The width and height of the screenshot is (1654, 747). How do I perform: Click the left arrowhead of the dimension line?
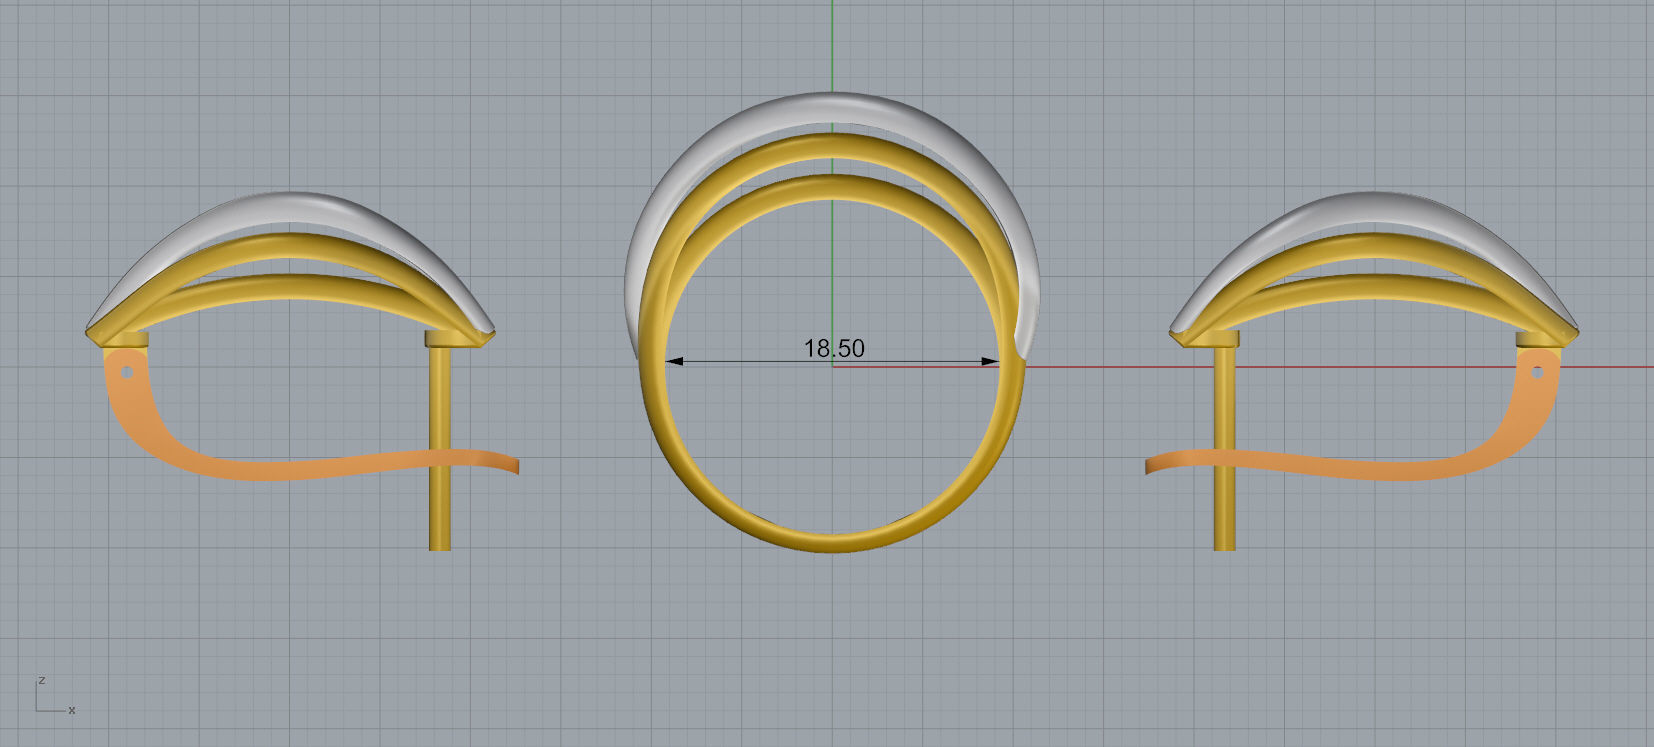(674, 361)
